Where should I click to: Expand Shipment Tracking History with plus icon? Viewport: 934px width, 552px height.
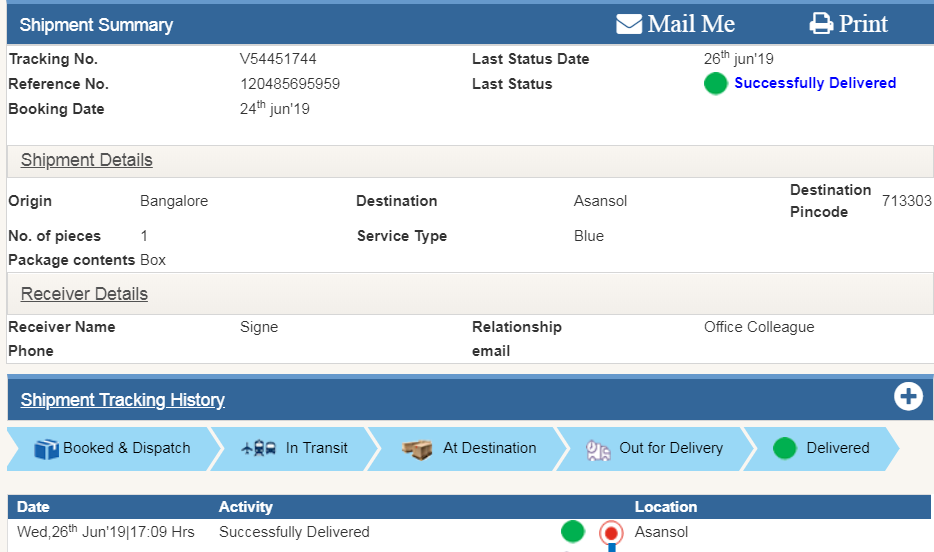(908, 397)
